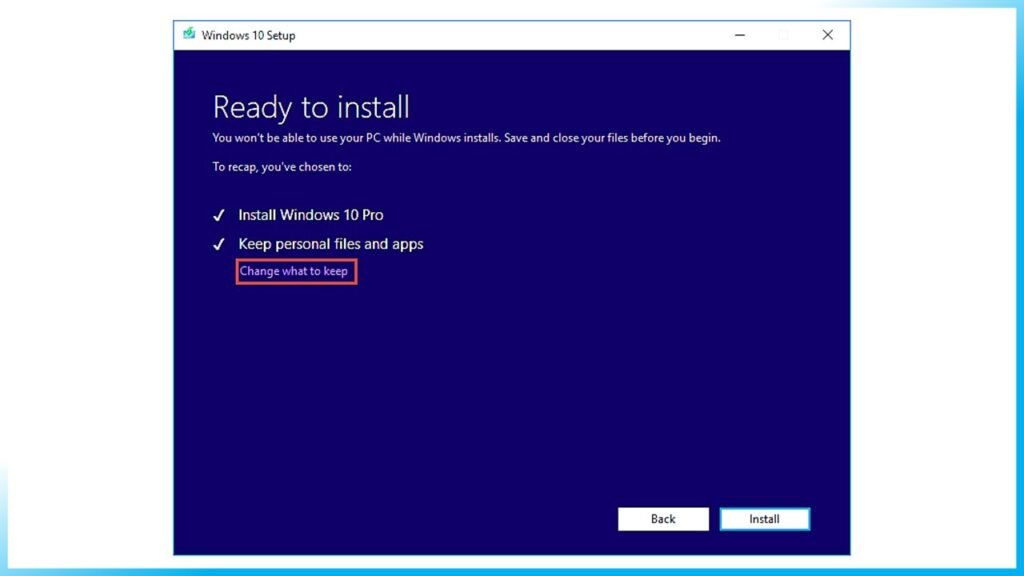The width and height of the screenshot is (1024, 576).
Task: Maximize the setup window using the square icon
Action: 782,34
